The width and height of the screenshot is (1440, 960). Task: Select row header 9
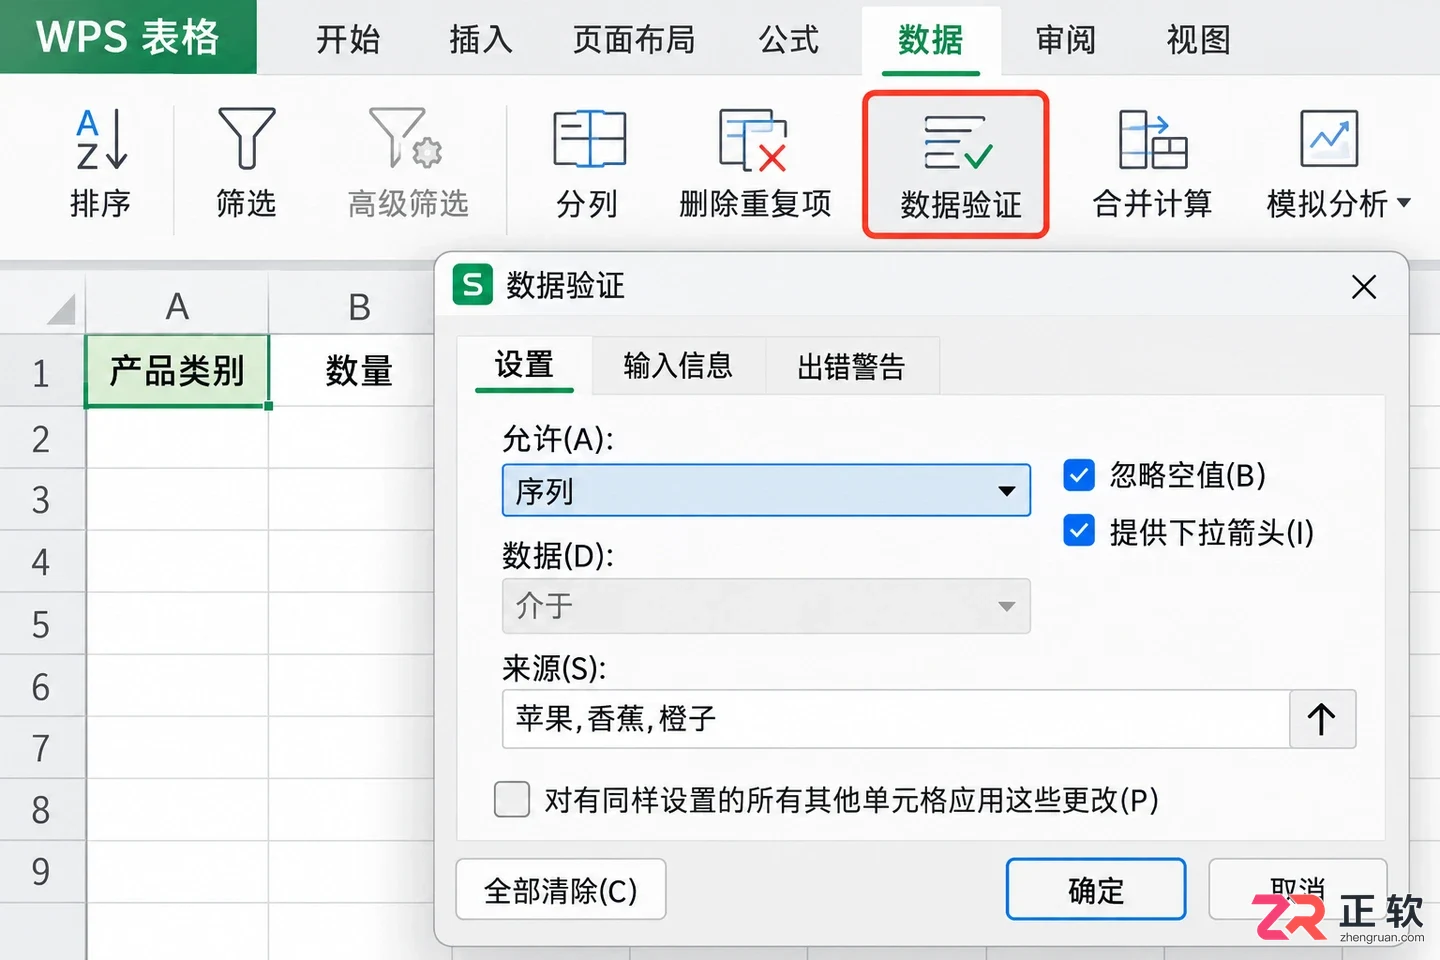[x=41, y=871]
